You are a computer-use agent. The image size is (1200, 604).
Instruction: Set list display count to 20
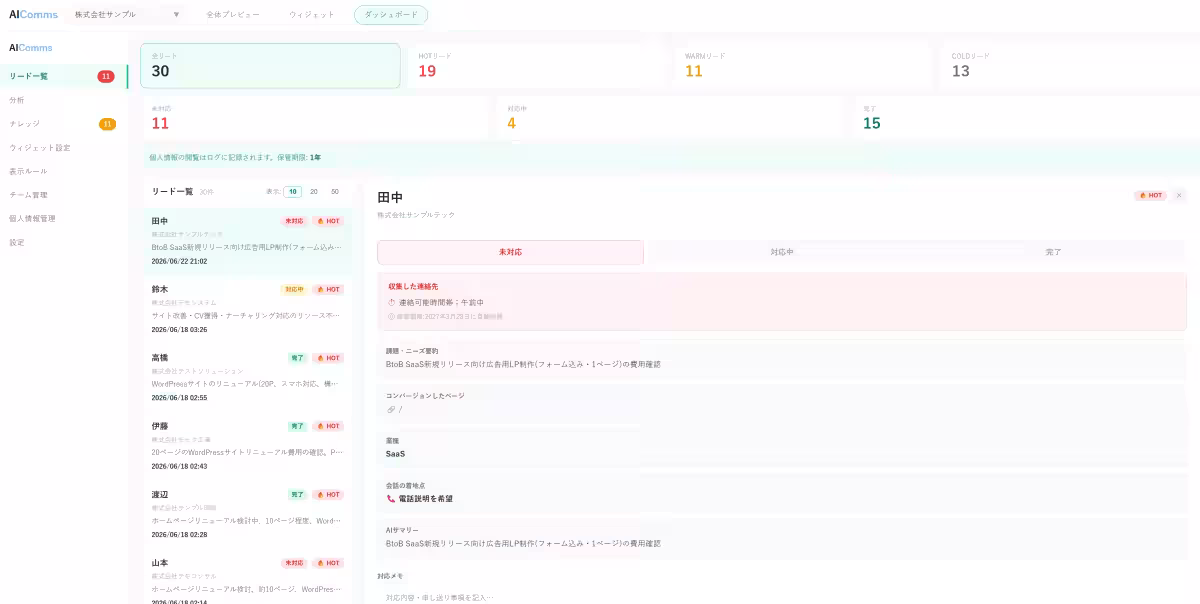(x=314, y=191)
